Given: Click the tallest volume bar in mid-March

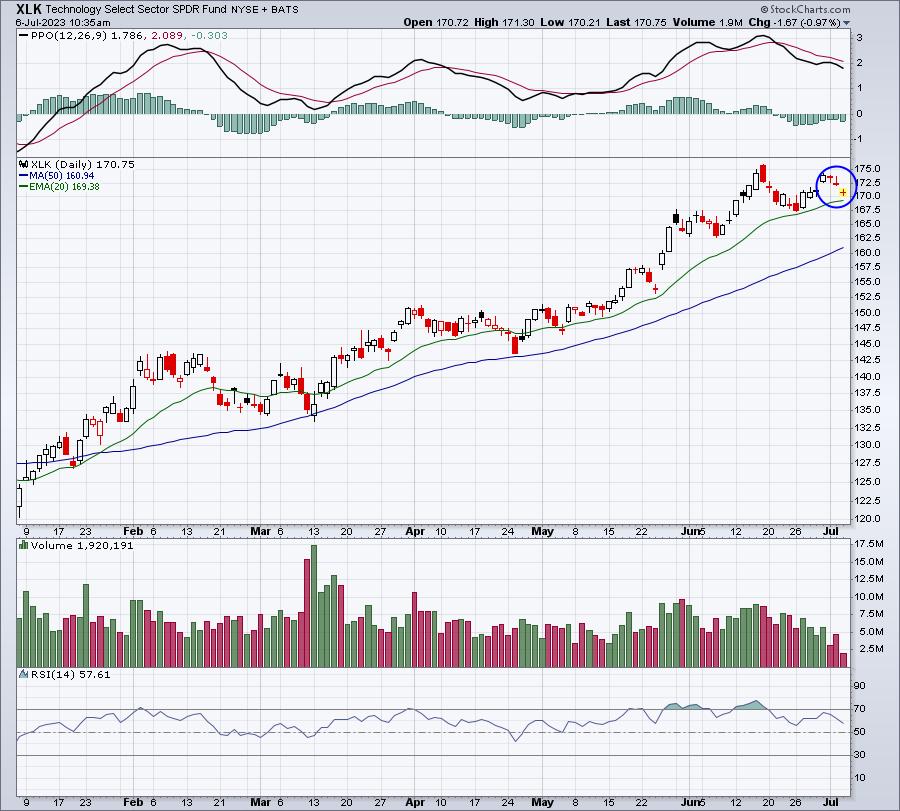Looking at the screenshot, I should (x=314, y=605).
